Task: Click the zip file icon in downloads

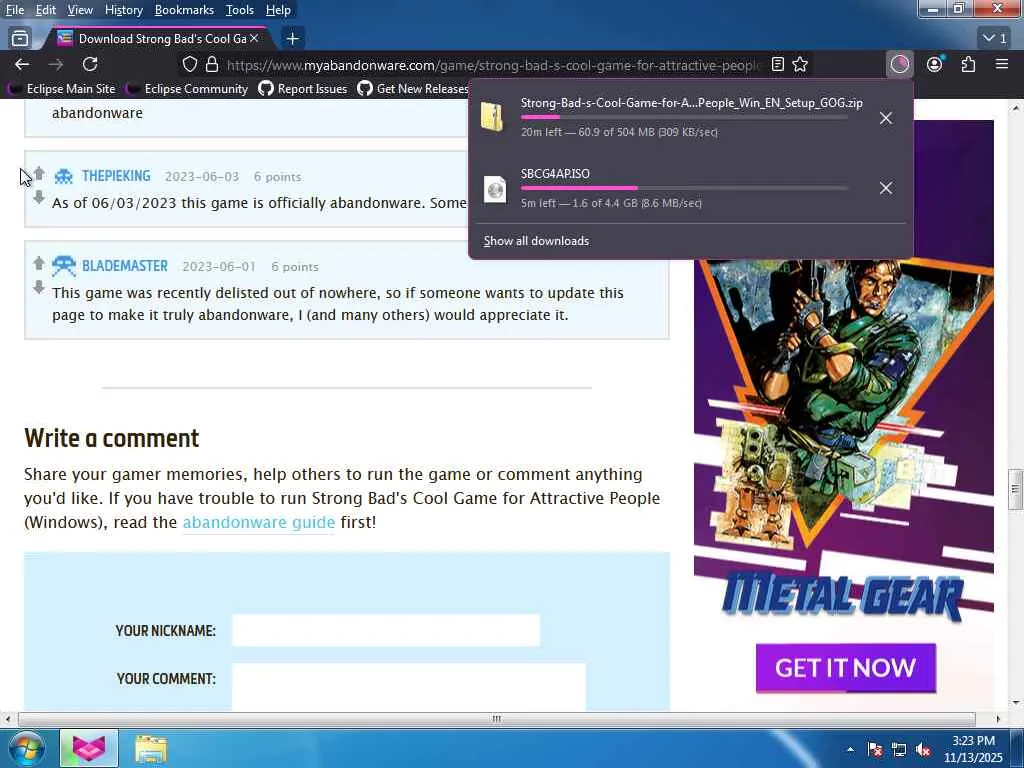Action: (x=492, y=118)
